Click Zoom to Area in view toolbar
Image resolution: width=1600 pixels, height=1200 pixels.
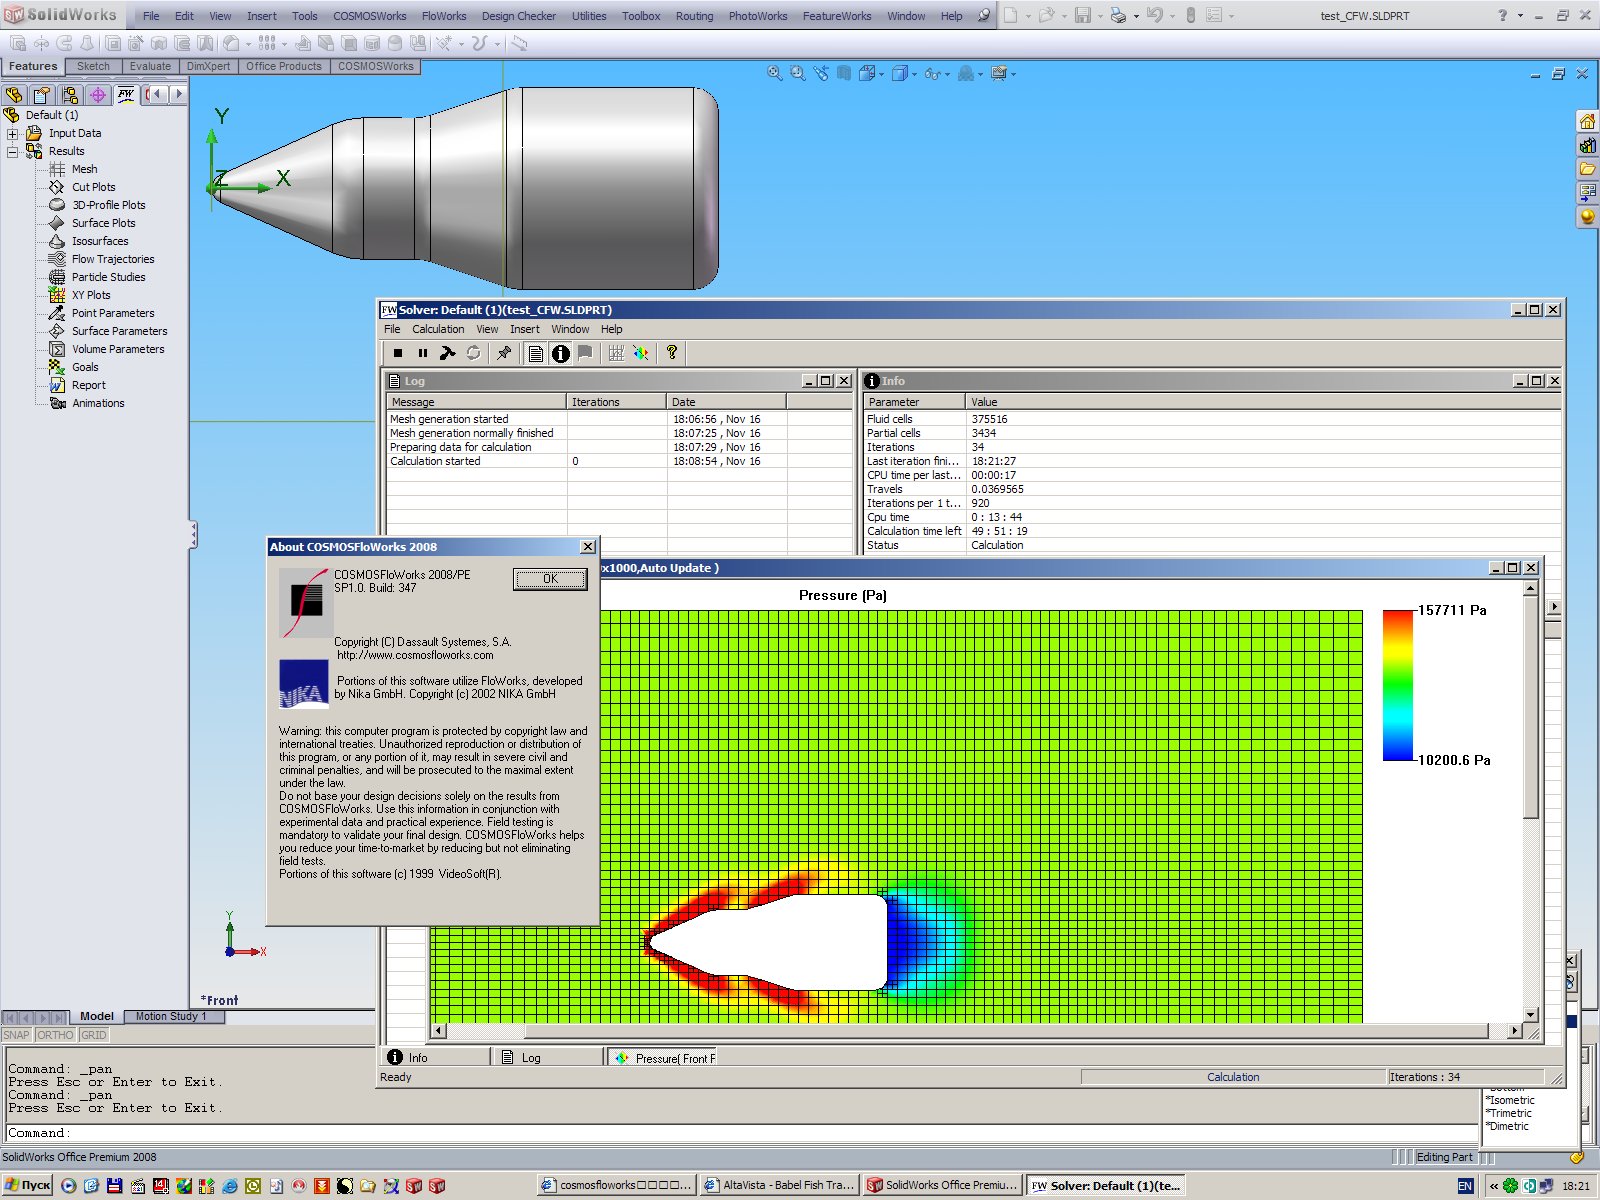[798, 74]
